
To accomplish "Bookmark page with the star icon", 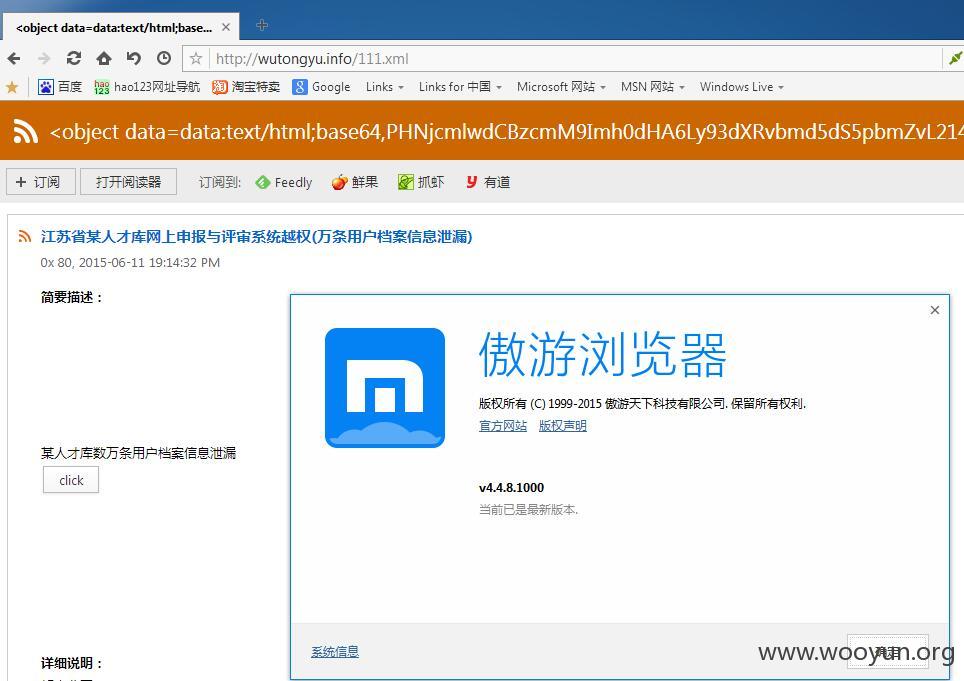I will pos(196,59).
